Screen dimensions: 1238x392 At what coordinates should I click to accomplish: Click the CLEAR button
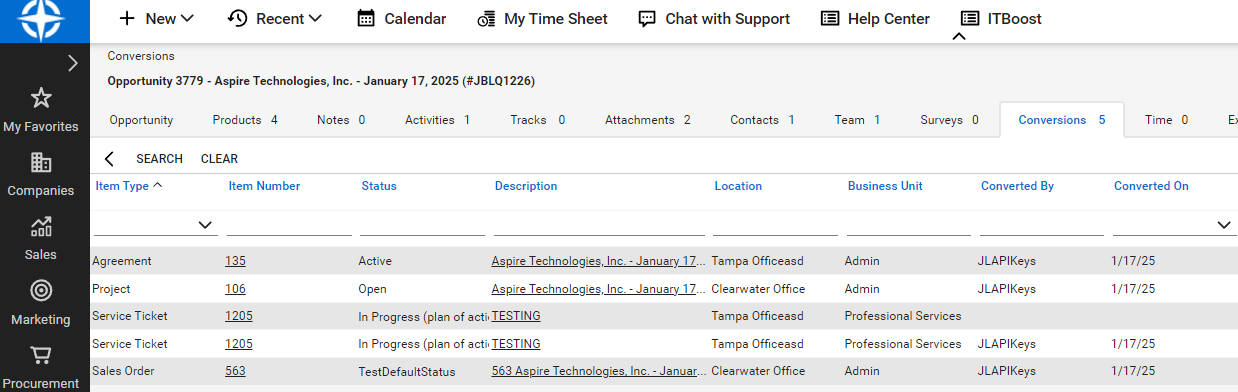pyautogui.click(x=219, y=159)
